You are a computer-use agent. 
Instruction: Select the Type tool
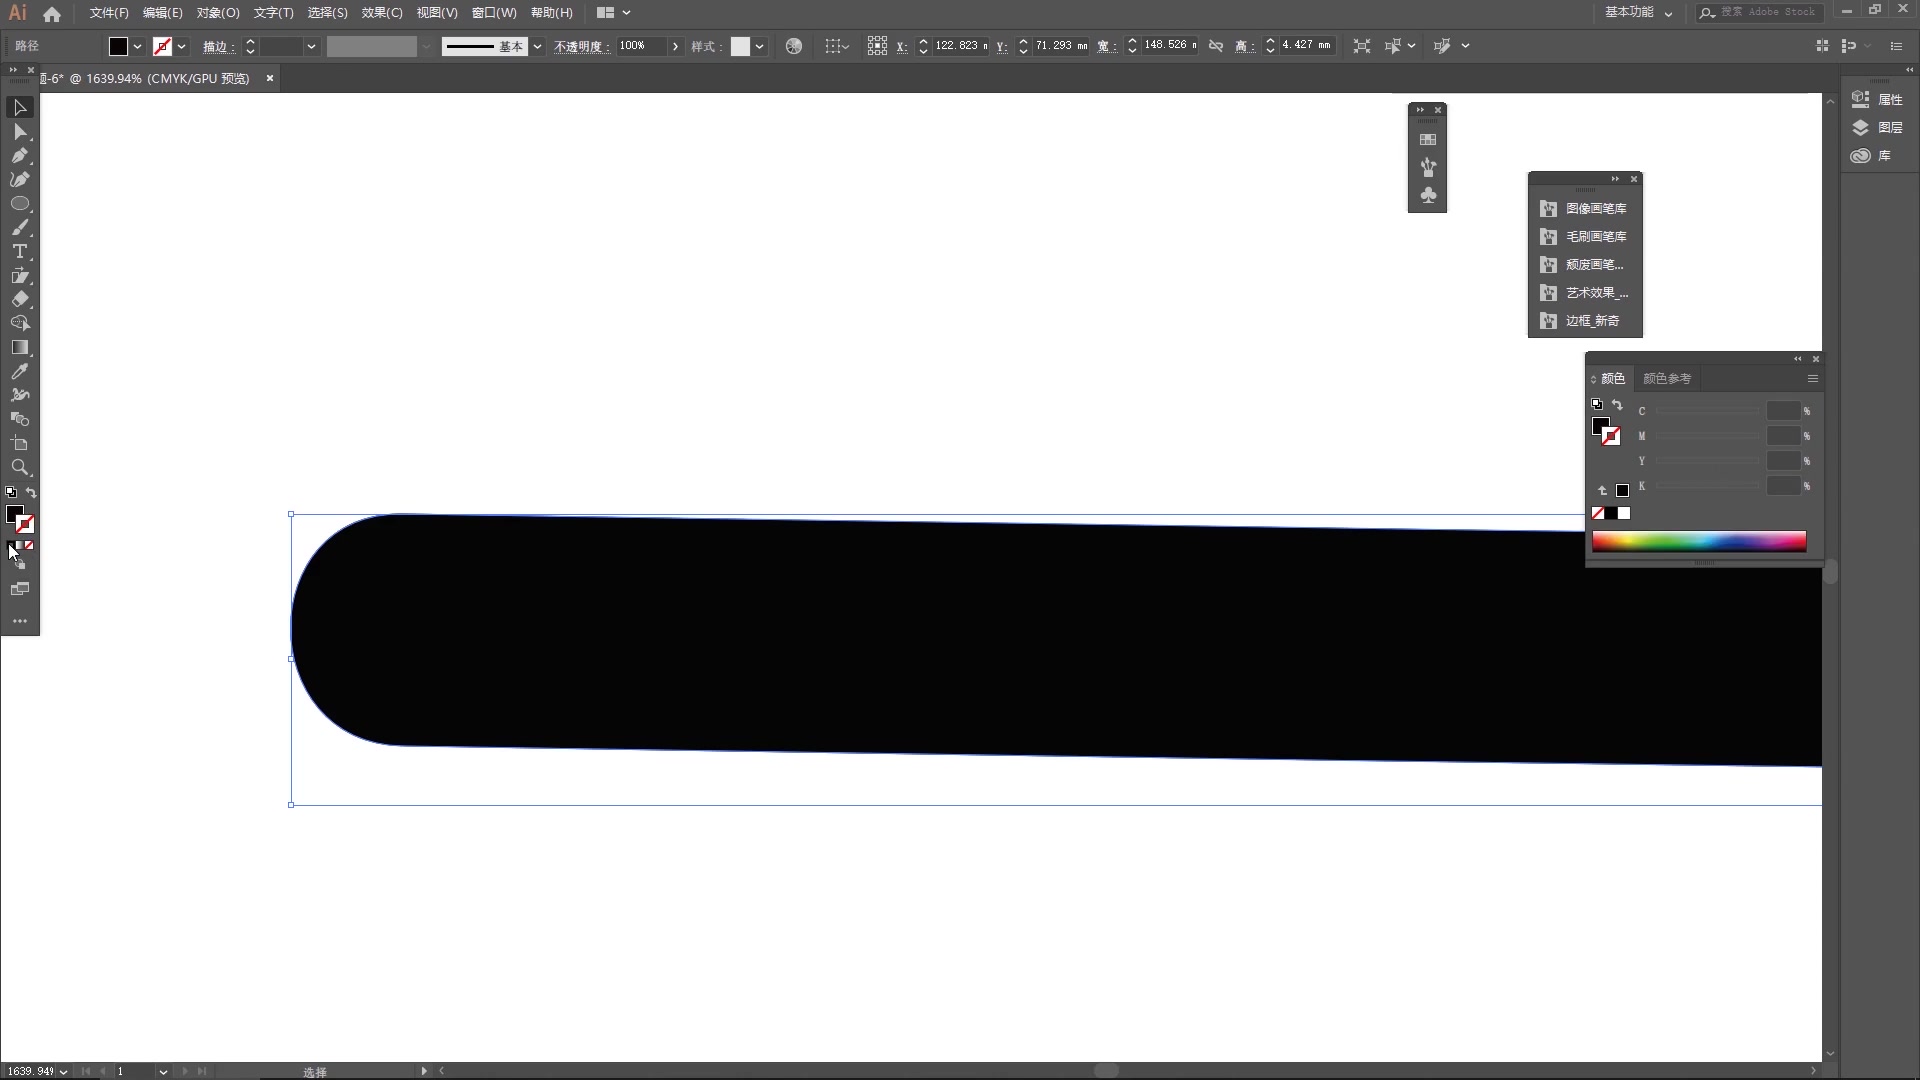click(20, 252)
